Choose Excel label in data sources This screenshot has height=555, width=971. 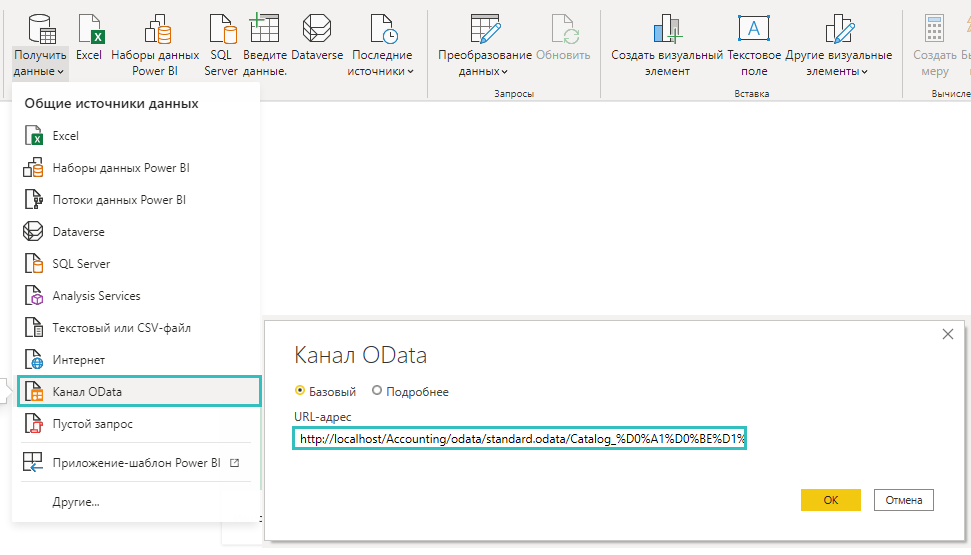(x=66, y=136)
